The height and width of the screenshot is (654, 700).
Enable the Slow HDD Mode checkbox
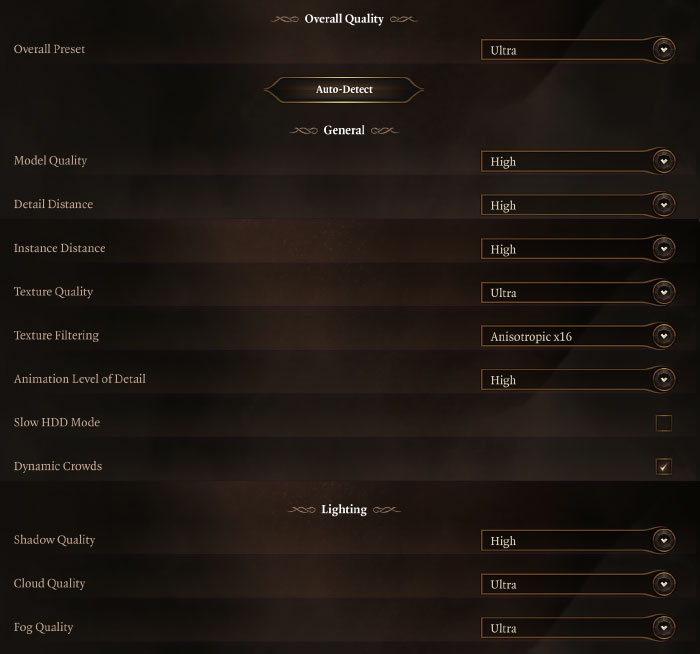[663, 423]
